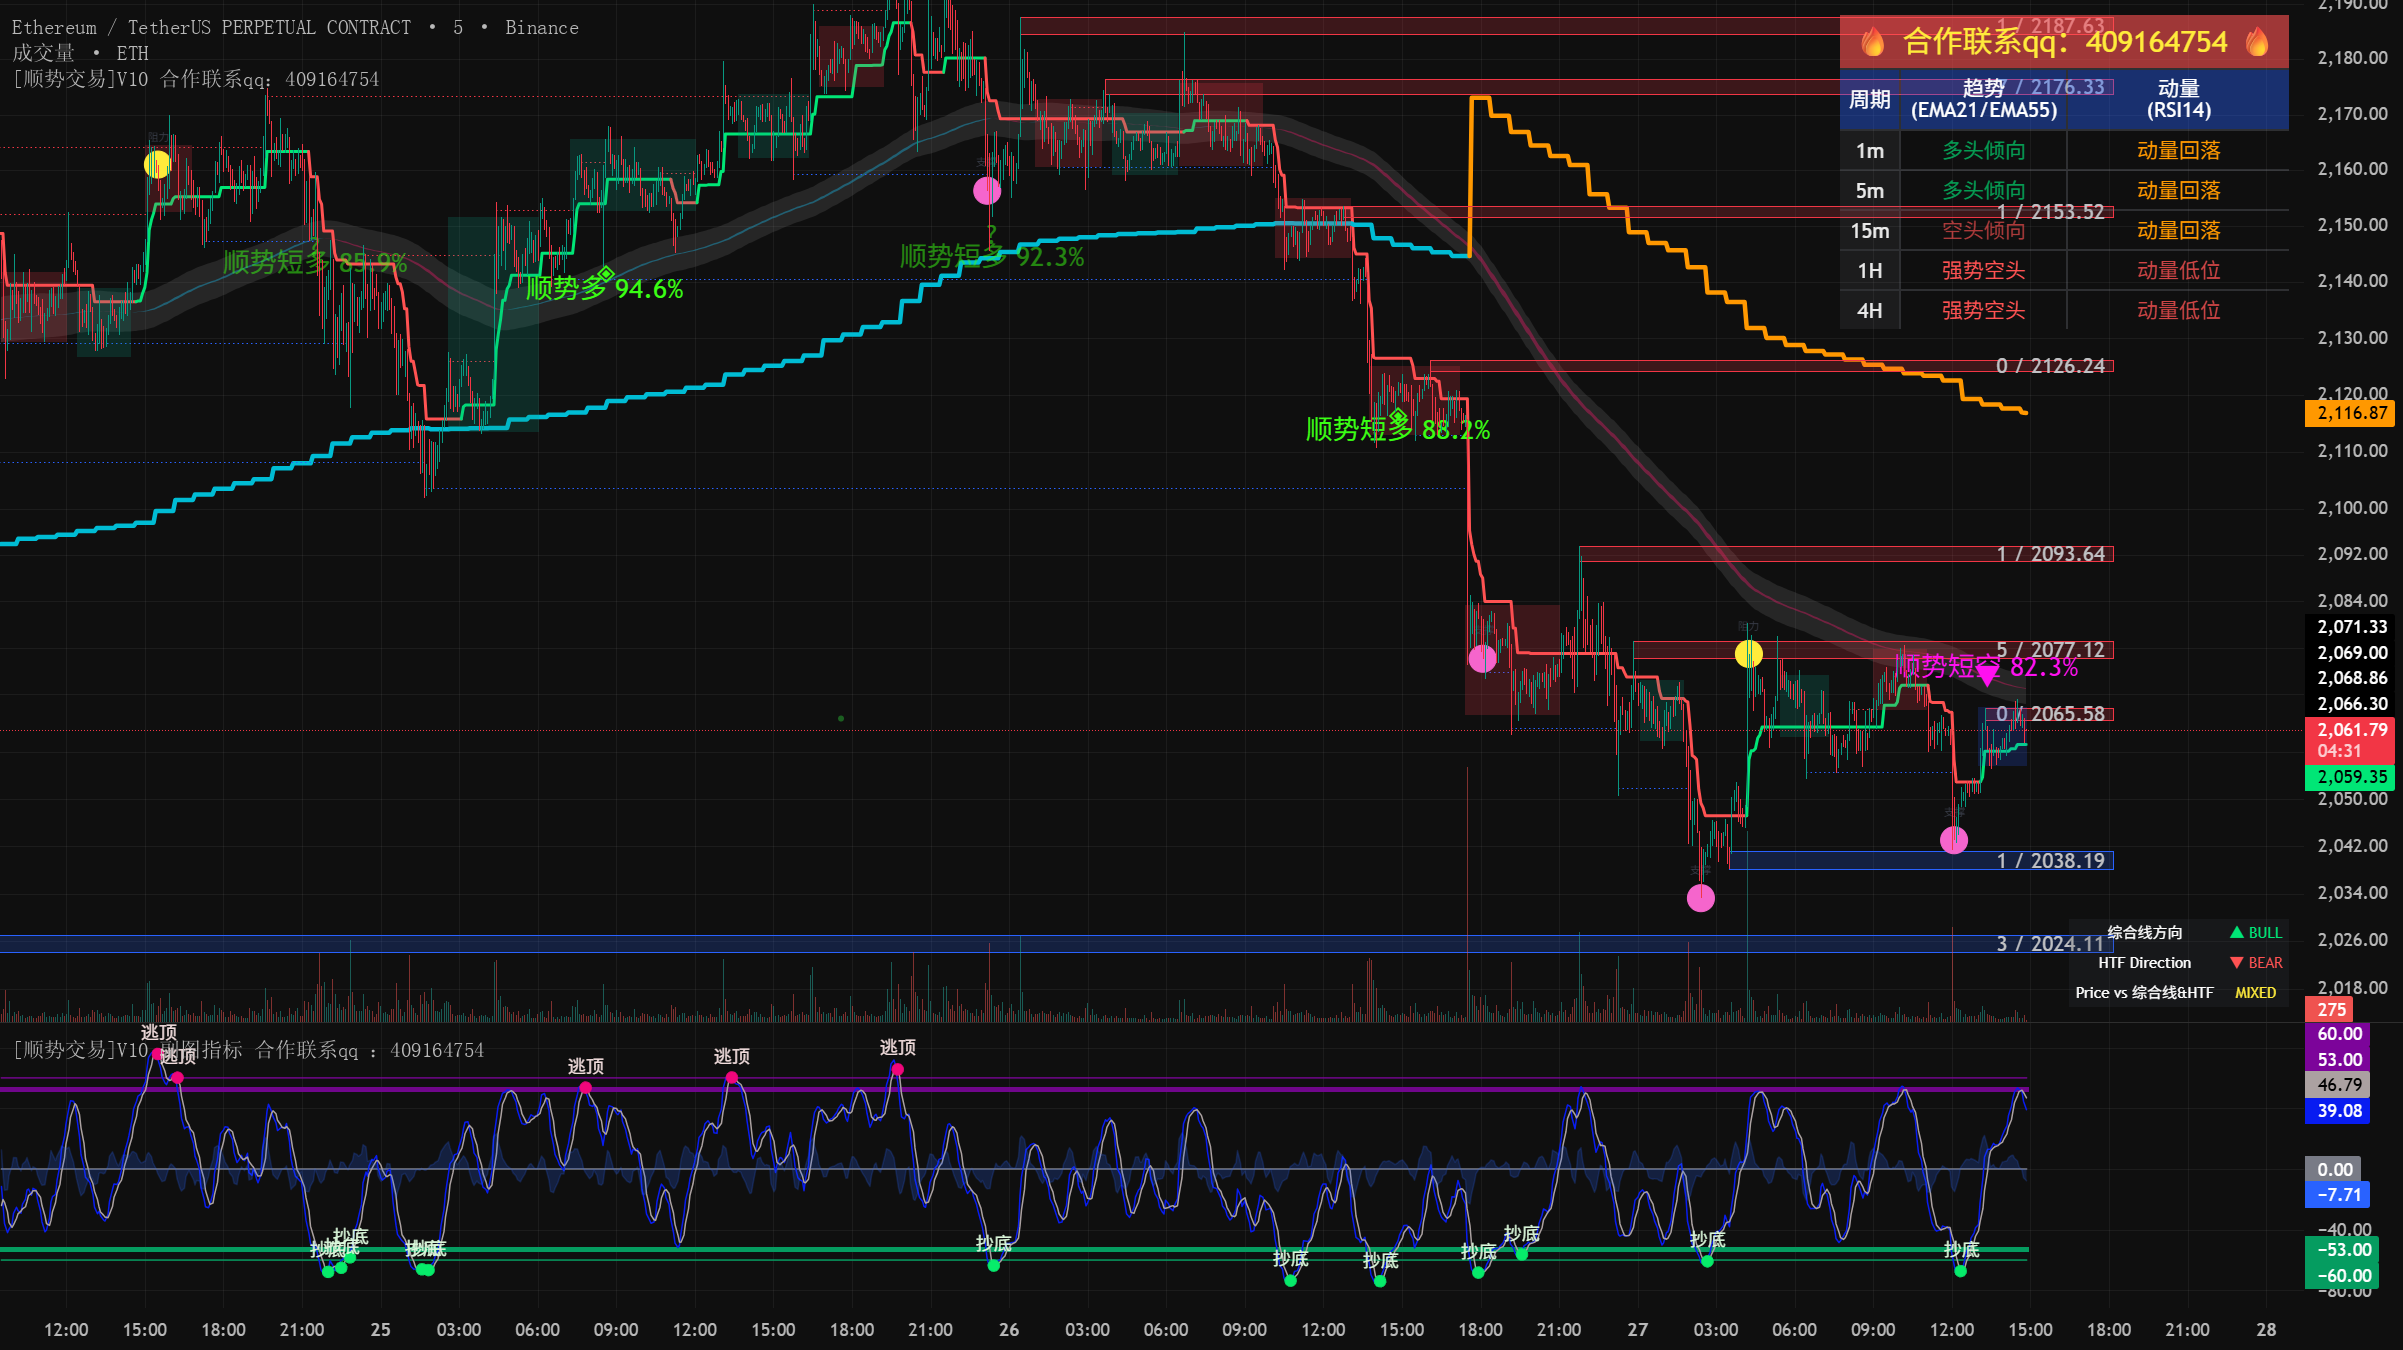Click the blue -7.71 oscillator value label

click(2339, 1195)
